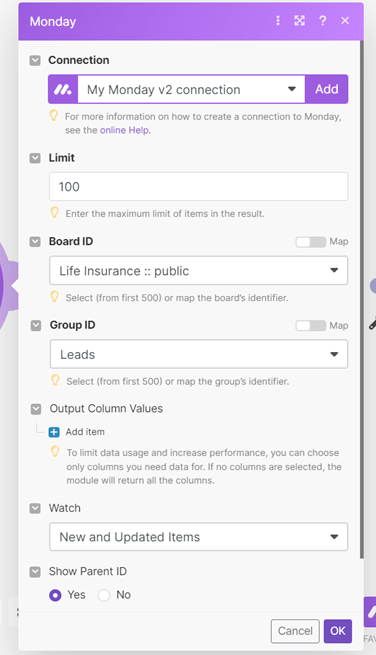The image size is (376, 655).
Task: Open the three-dot options menu in the header
Action: click(x=278, y=20)
